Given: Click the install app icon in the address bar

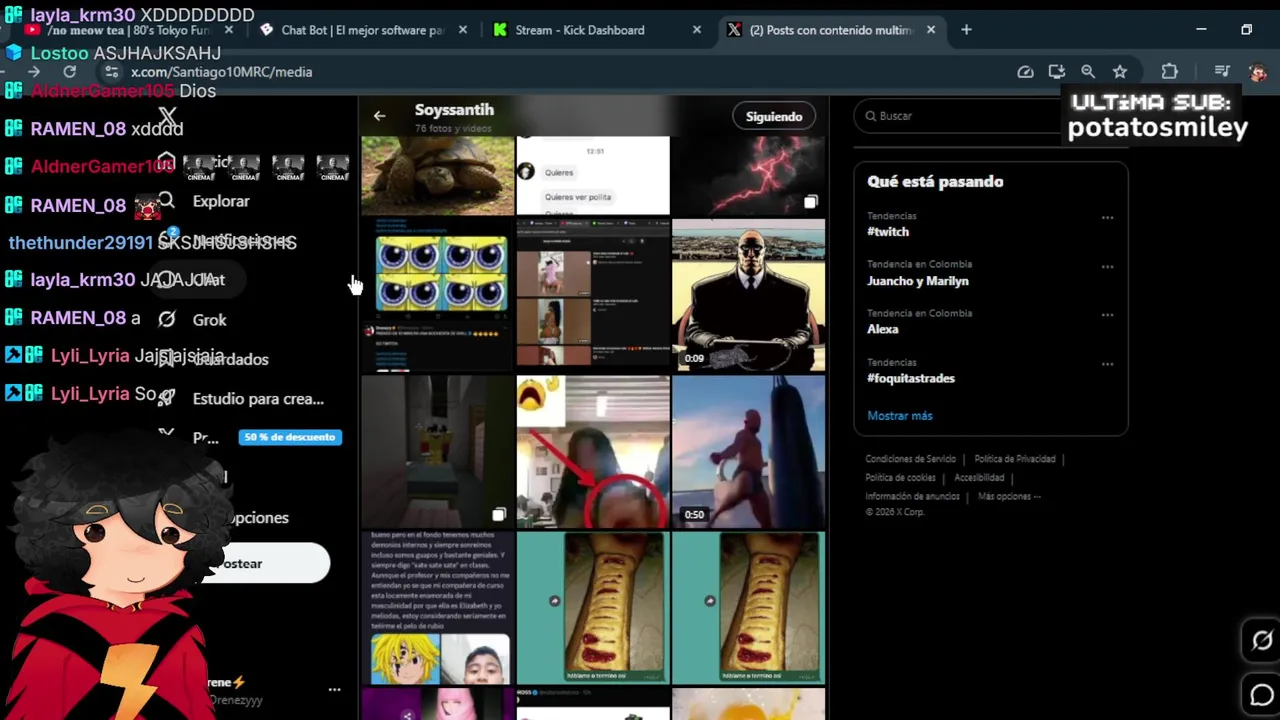Looking at the screenshot, I should (1056, 72).
